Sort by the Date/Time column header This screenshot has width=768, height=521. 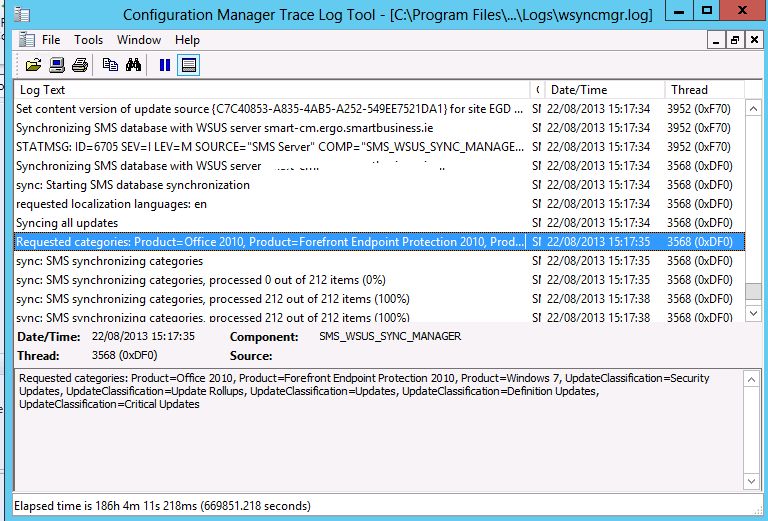[605, 90]
